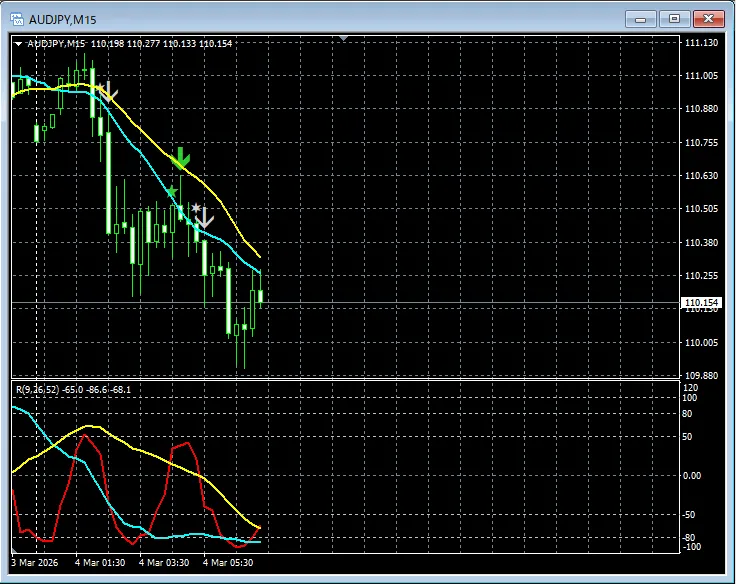Maximize the AUDJPY,M15 chart window

pos(674,19)
